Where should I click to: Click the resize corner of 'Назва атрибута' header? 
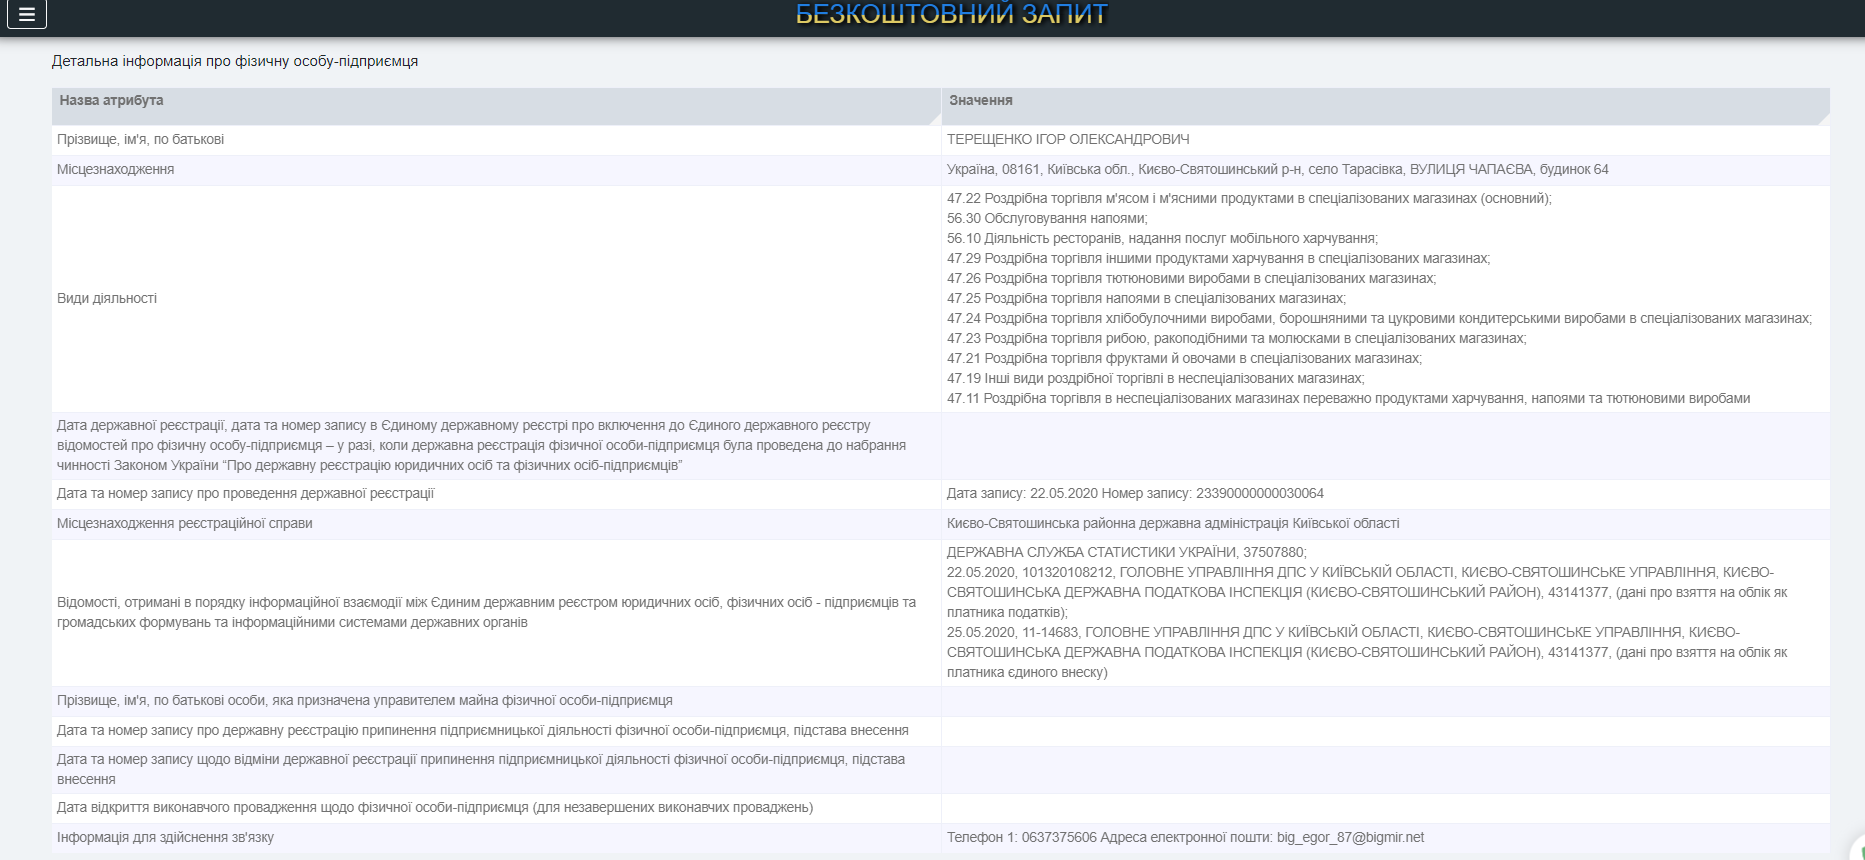pos(934,119)
